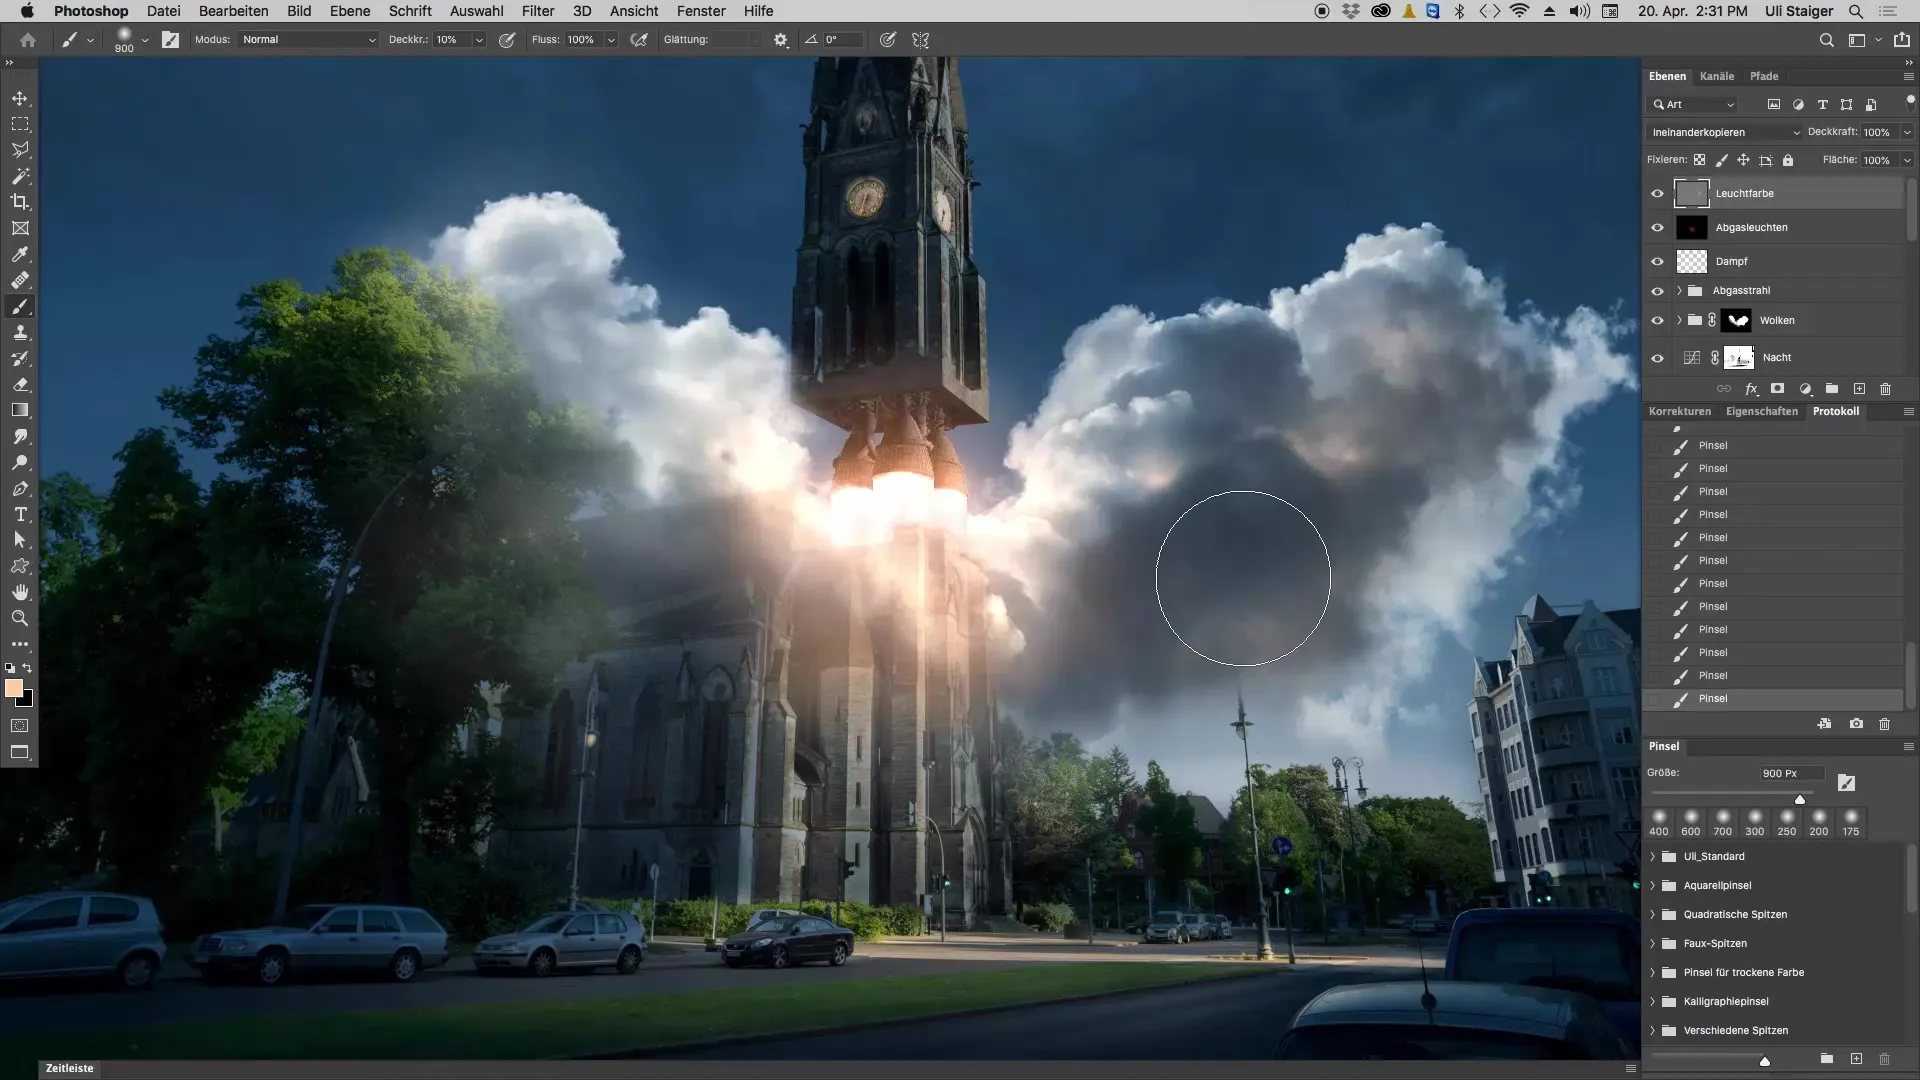Open the Eigenschaften tab

(1762, 411)
